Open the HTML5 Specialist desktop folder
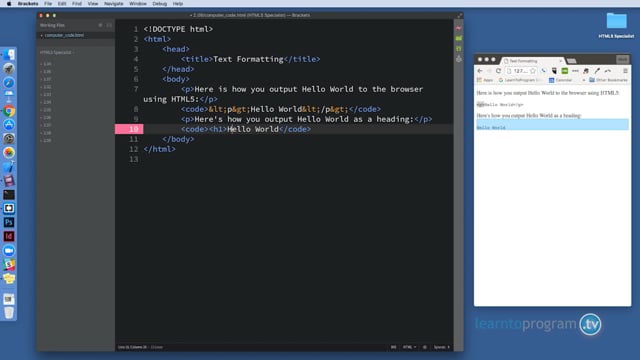 click(616, 24)
